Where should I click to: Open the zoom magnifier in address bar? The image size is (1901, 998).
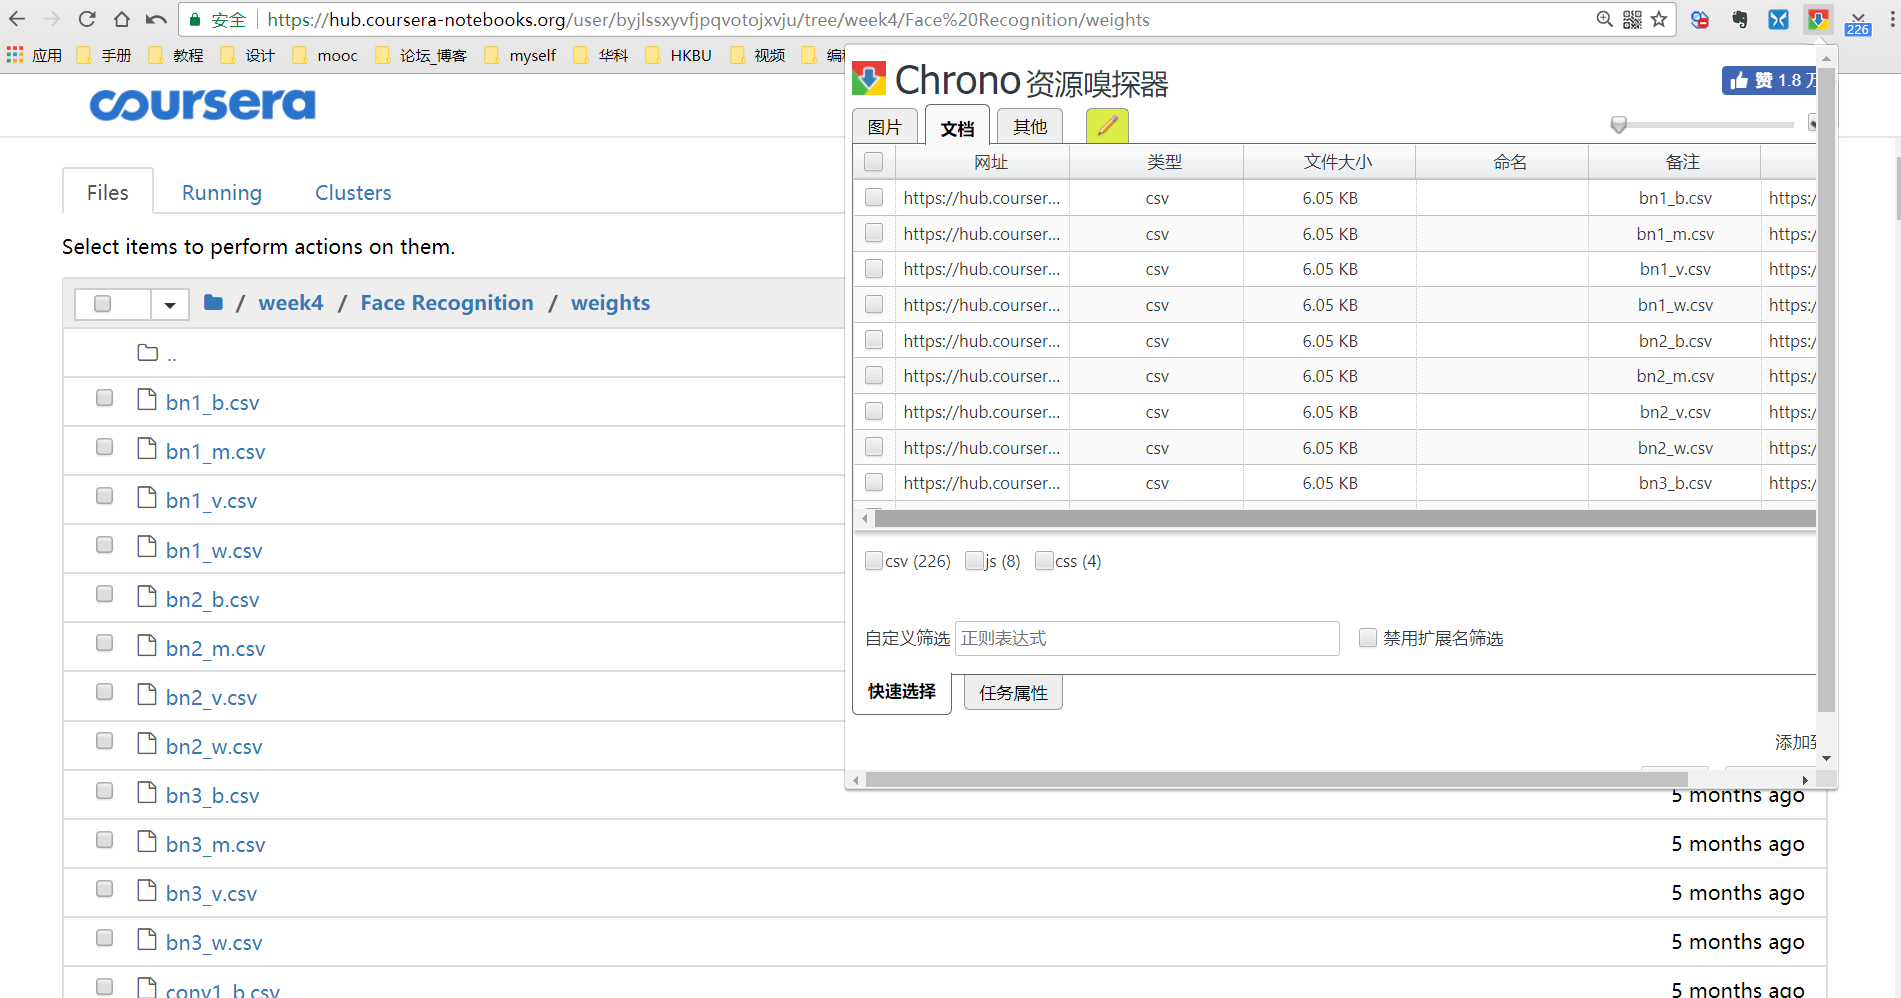(x=1604, y=19)
